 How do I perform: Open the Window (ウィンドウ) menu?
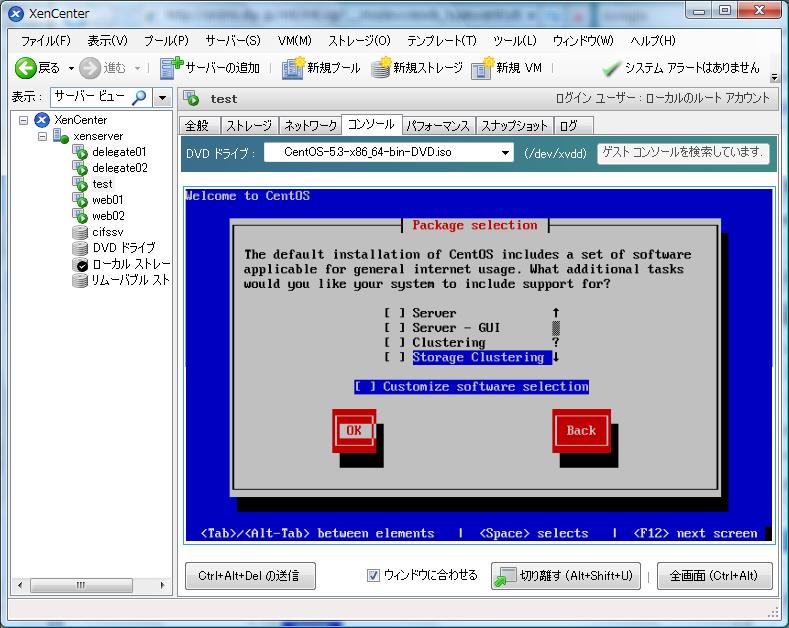click(x=583, y=40)
